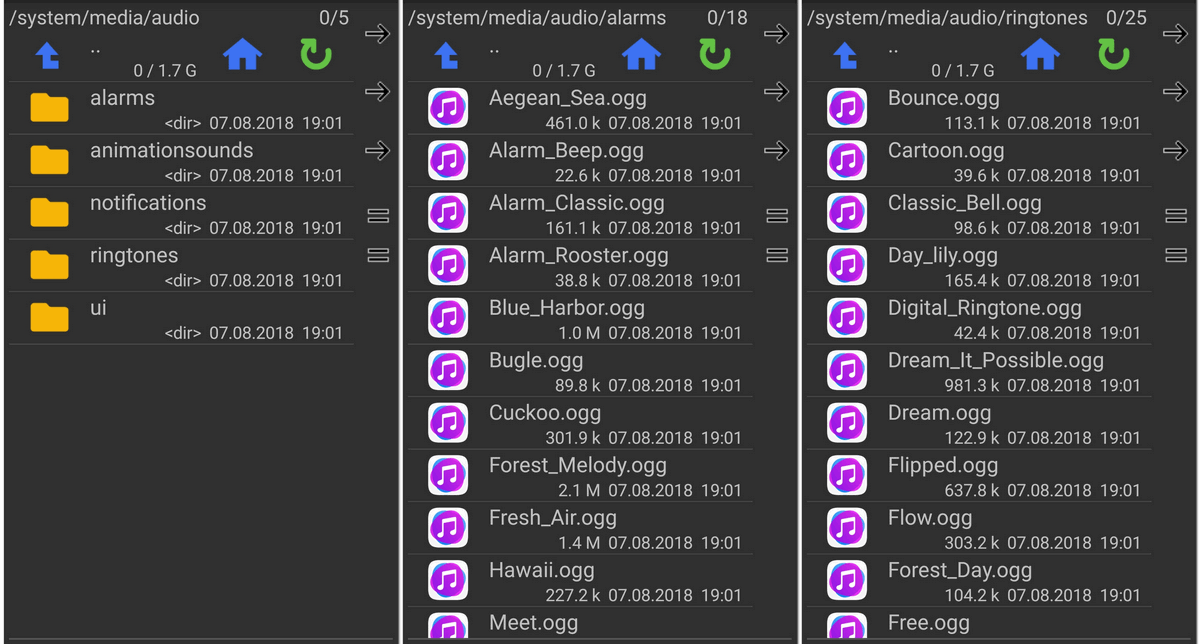
Task: Click the upper handle icon beside Classic_Bell.ogg
Action: (1176, 216)
